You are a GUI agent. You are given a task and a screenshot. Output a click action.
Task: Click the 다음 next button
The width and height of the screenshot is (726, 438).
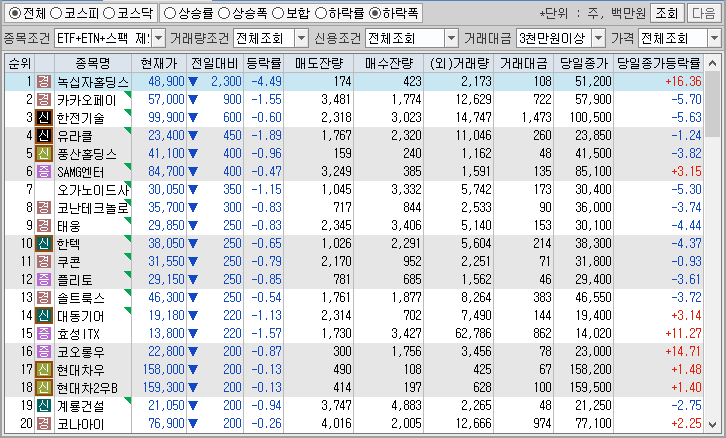click(704, 13)
